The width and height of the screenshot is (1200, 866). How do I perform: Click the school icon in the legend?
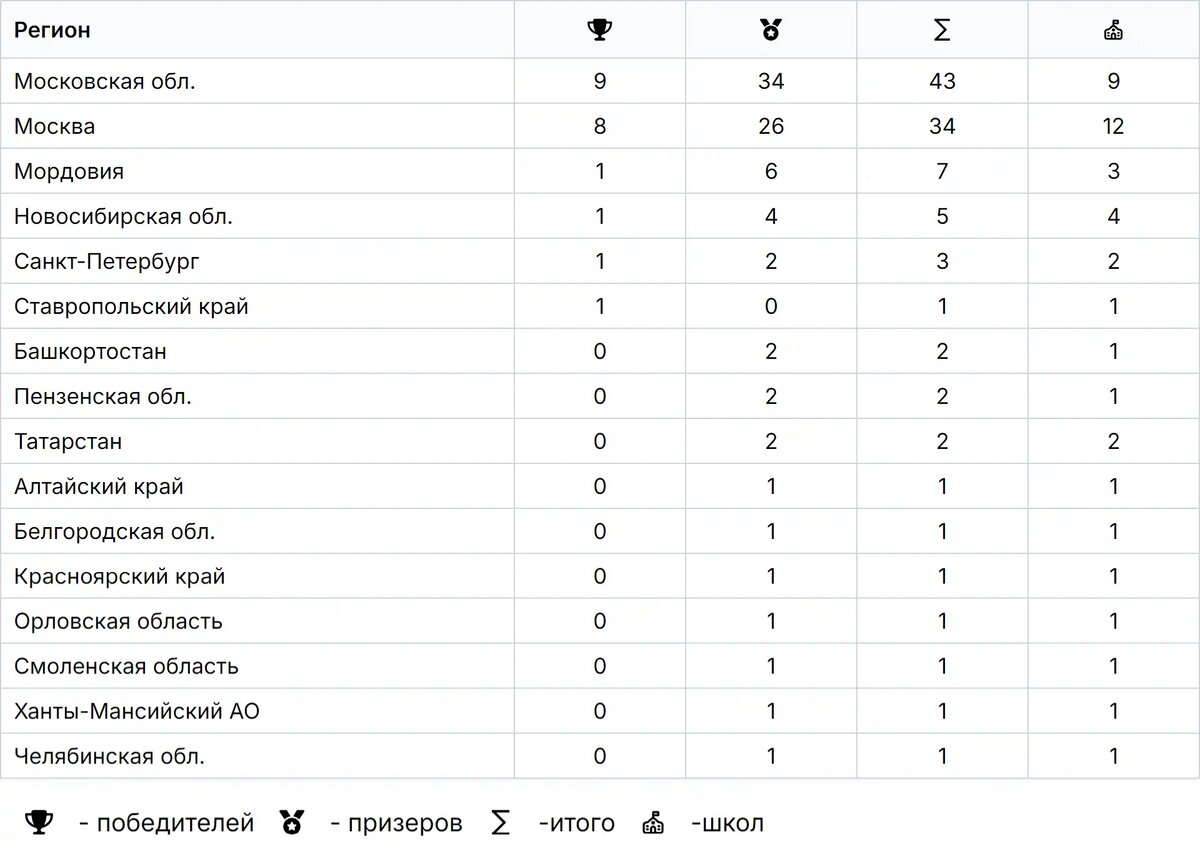pyautogui.click(x=653, y=824)
